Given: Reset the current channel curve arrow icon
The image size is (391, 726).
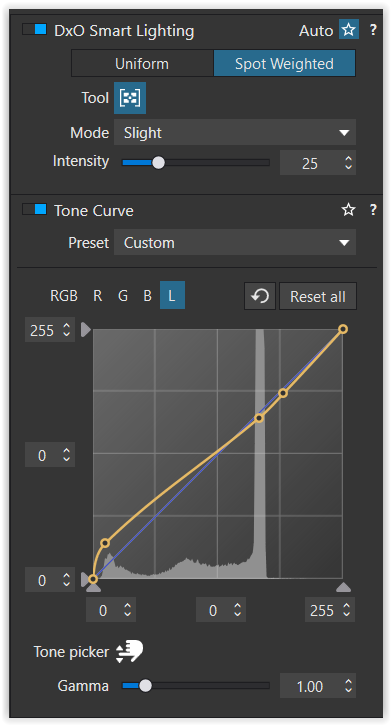Looking at the screenshot, I should point(260,296).
